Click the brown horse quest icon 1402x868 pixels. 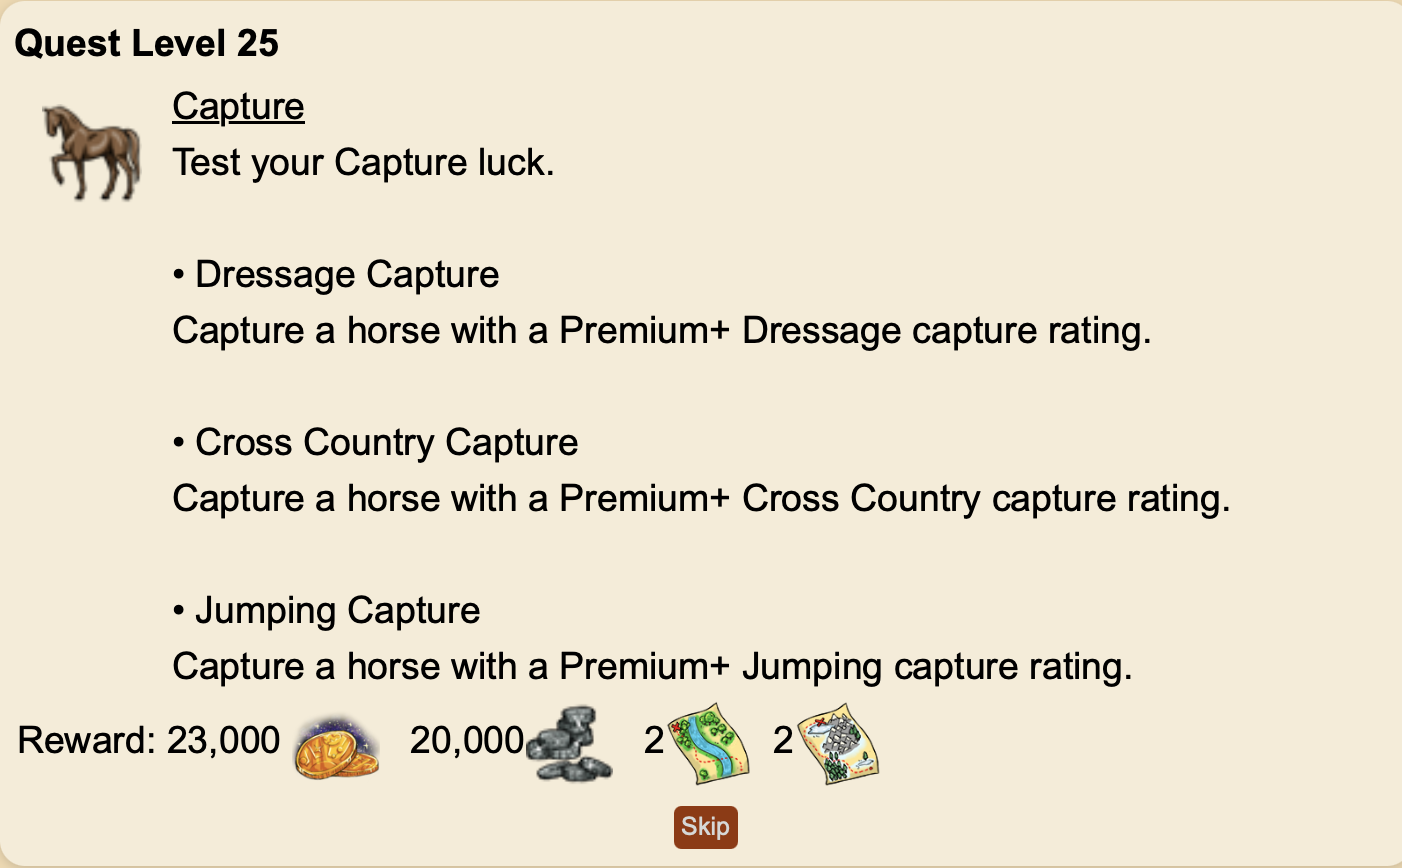click(92, 152)
